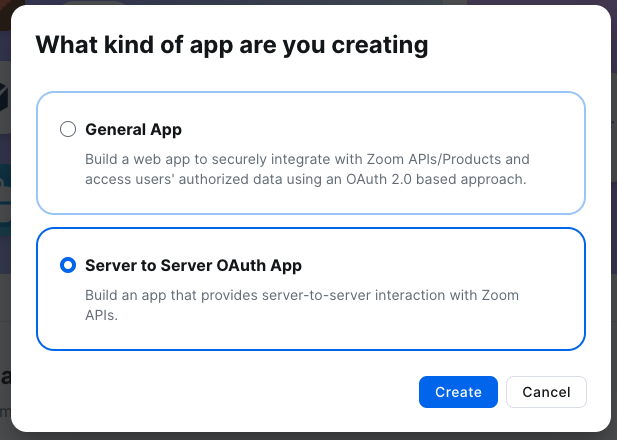Click the dimmed background below the dialog
617x440 pixels.
(x=300, y=437)
